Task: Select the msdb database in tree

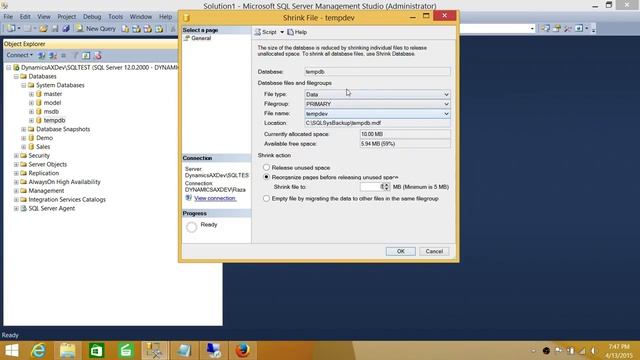Action: coord(51,111)
